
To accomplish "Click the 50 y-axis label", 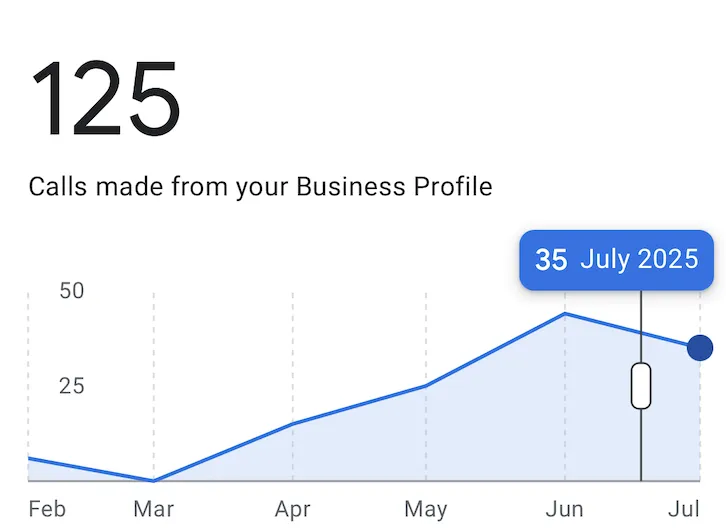I will [x=72, y=291].
